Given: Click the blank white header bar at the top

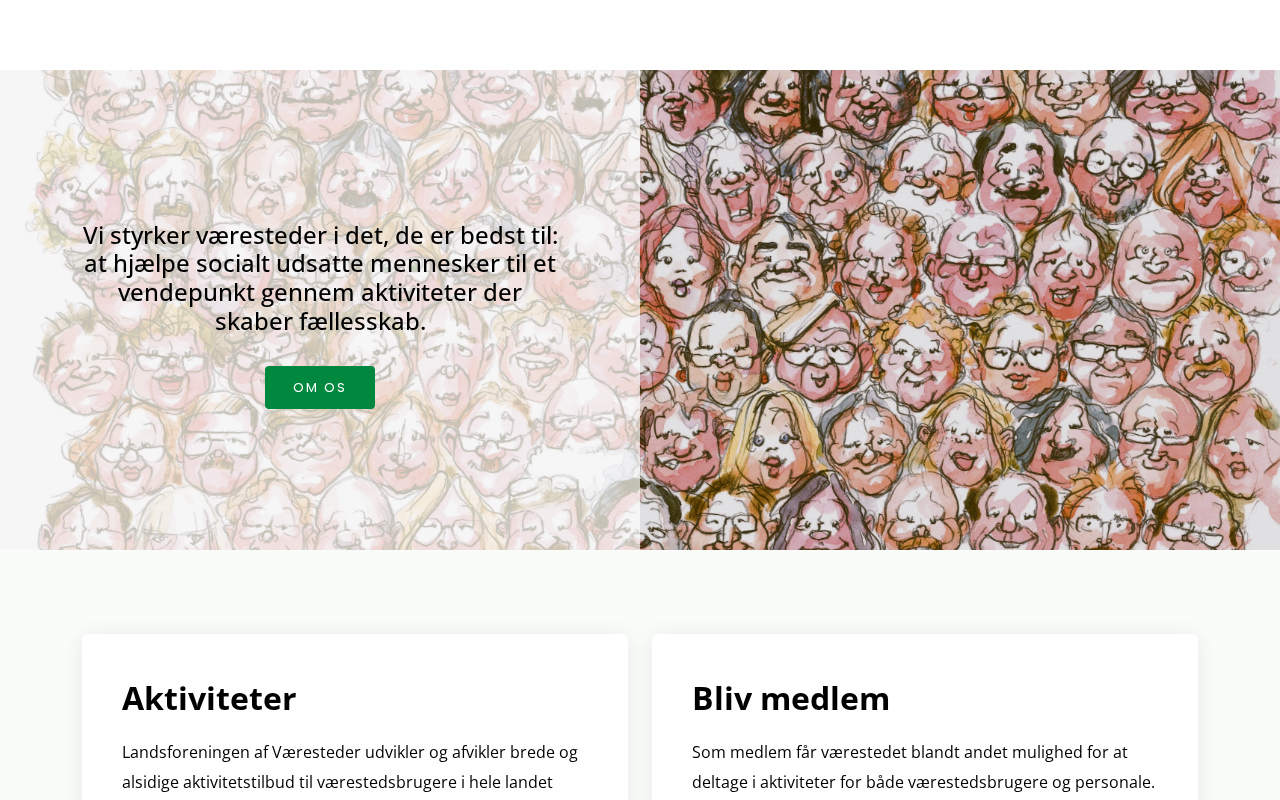Looking at the screenshot, I should click(x=640, y=35).
